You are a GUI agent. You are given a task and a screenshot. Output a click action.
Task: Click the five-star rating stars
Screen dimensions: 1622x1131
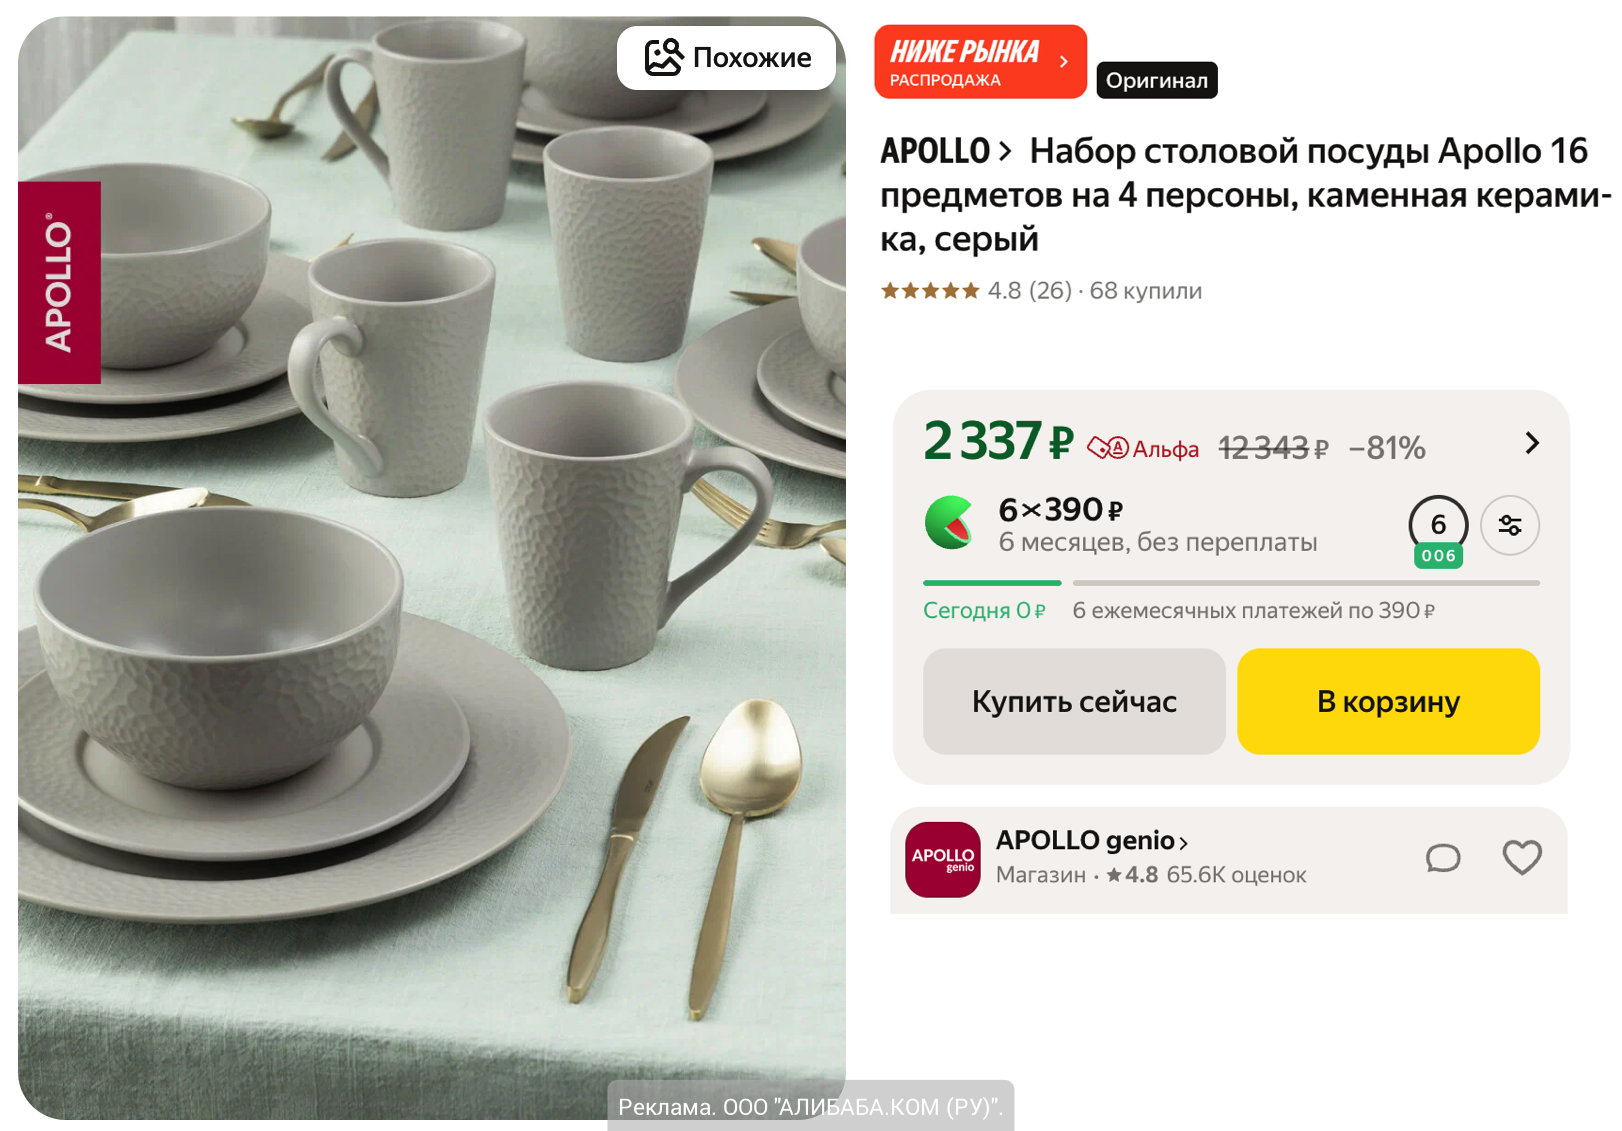point(929,291)
